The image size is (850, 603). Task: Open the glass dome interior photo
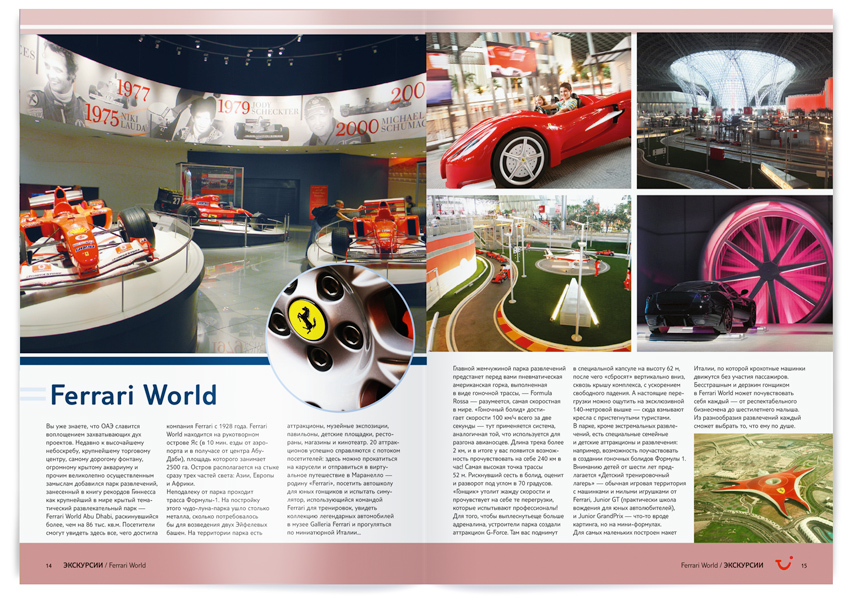[735, 111]
